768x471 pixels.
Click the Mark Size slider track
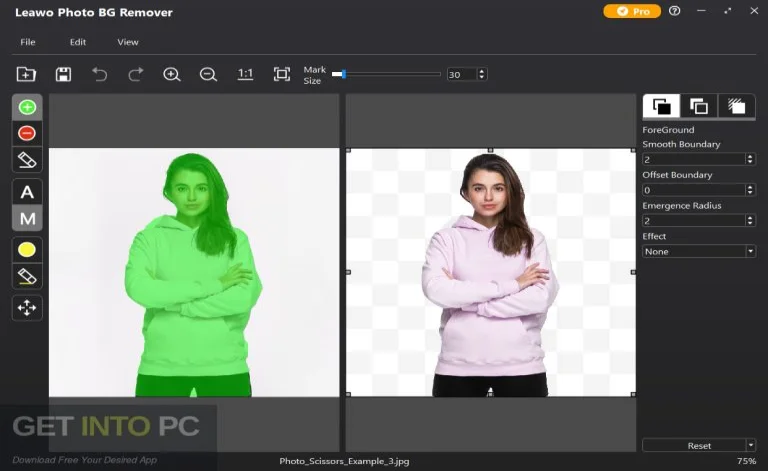pos(390,74)
